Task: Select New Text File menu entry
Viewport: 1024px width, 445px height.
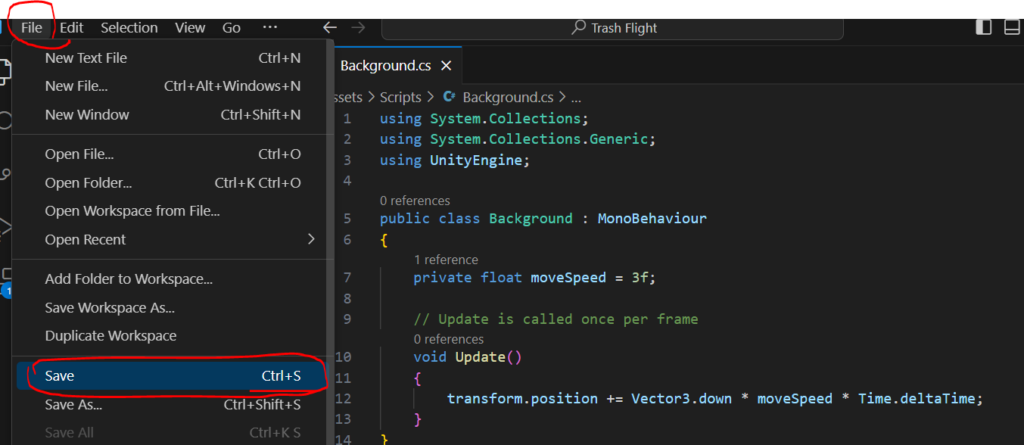Action: pyautogui.click(x=86, y=58)
